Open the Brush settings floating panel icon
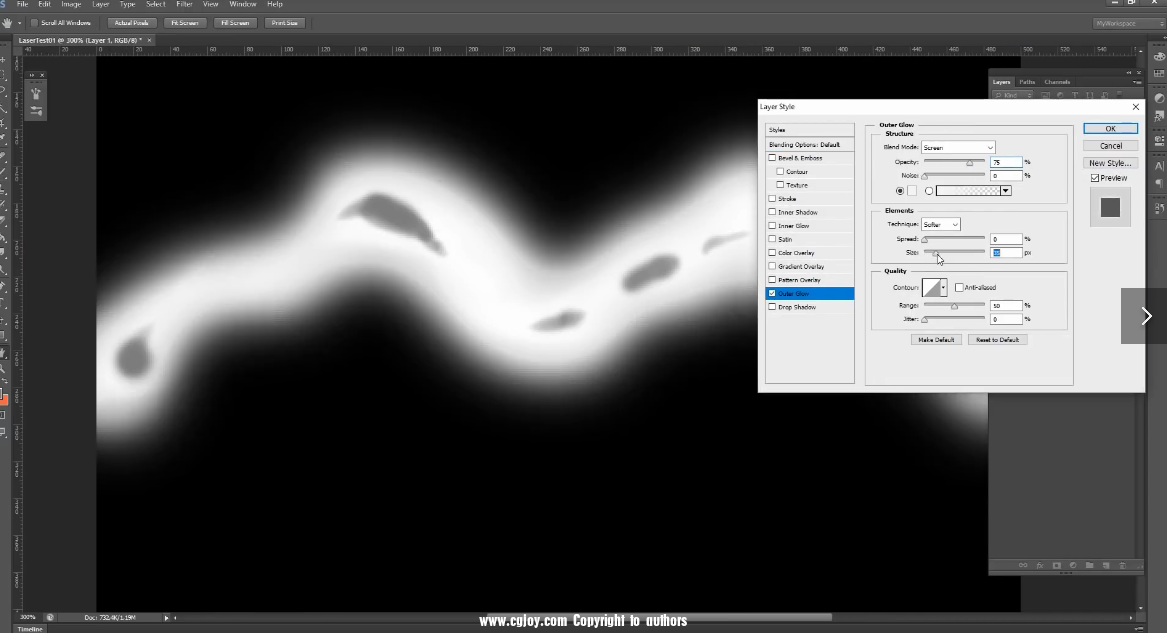Viewport: 1167px width, 633px height. (x=36, y=111)
